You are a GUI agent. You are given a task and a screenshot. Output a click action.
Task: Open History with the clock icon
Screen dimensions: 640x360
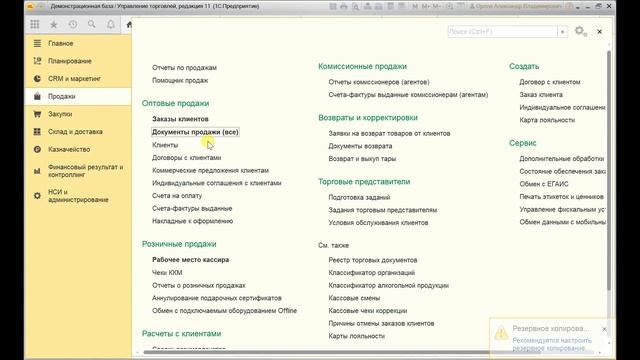[73, 24]
